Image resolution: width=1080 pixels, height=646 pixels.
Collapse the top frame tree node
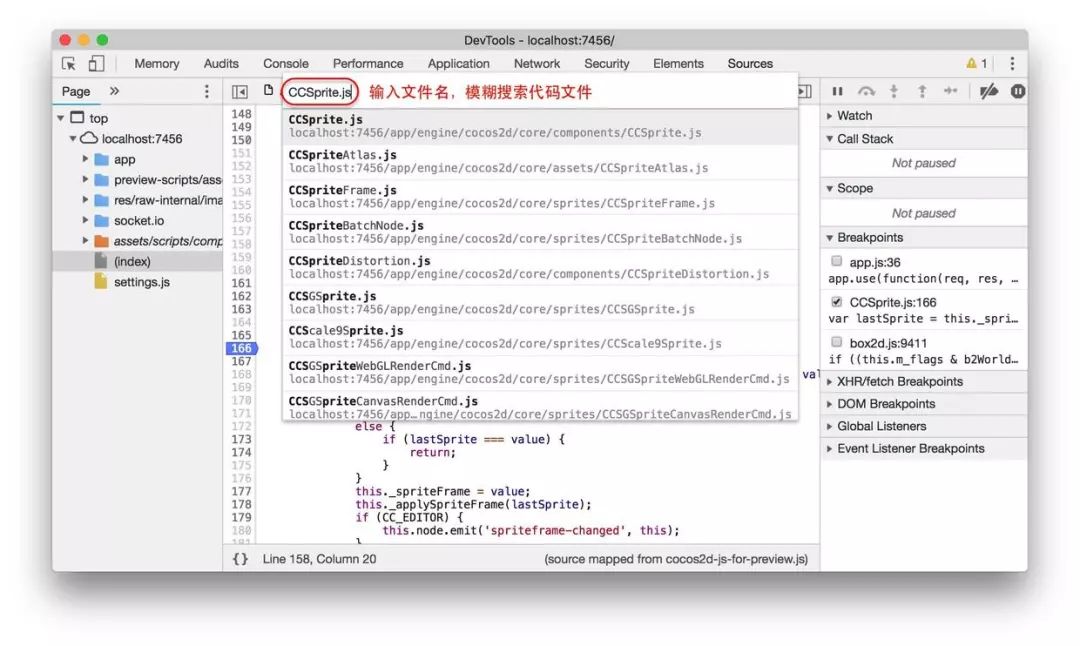tap(61, 118)
